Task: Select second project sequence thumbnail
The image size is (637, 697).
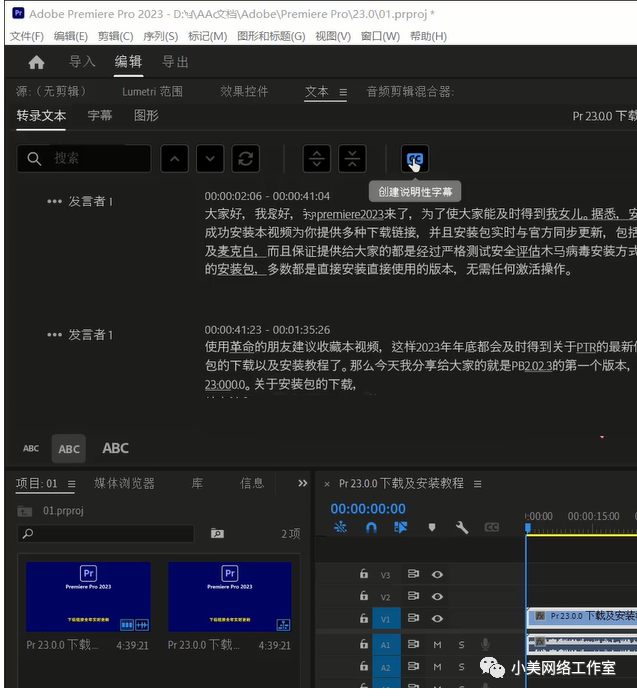Action: [230, 597]
